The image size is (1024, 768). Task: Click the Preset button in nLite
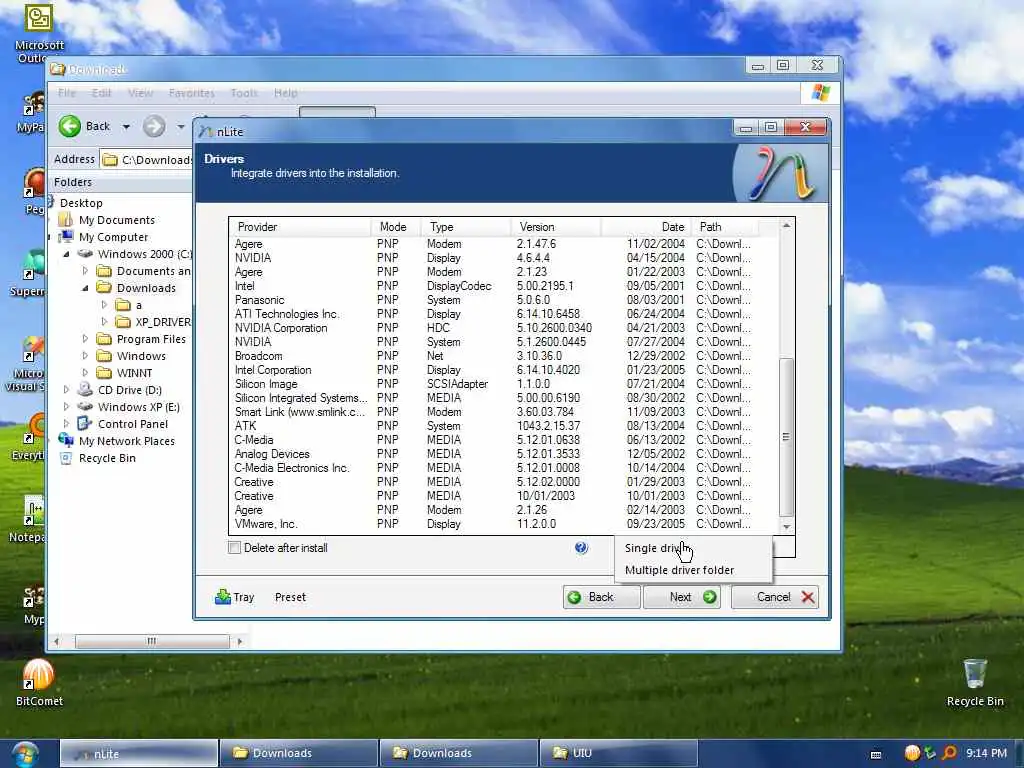coord(291,597)
